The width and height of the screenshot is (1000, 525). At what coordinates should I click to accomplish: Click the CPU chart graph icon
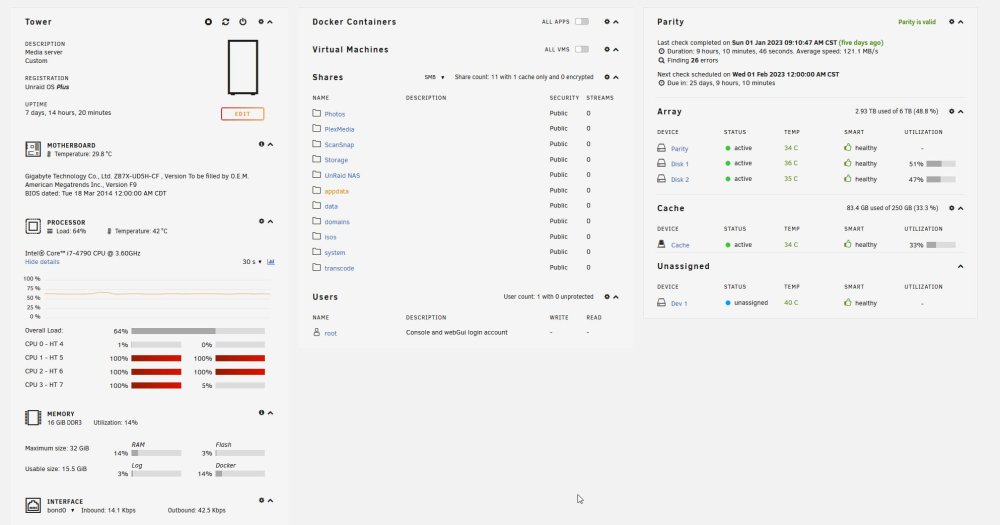(x=271, y=262)
